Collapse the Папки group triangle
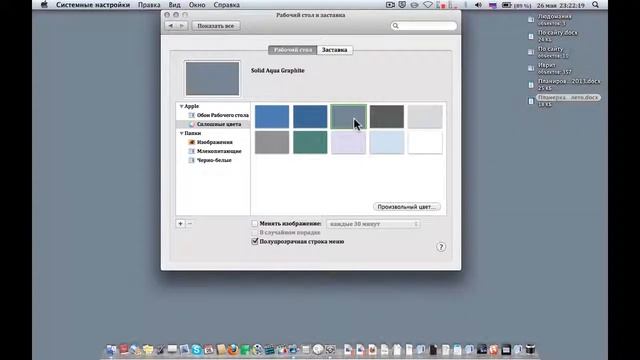The height and width of the screenshot is (360, 640). (x=181, y=133)
